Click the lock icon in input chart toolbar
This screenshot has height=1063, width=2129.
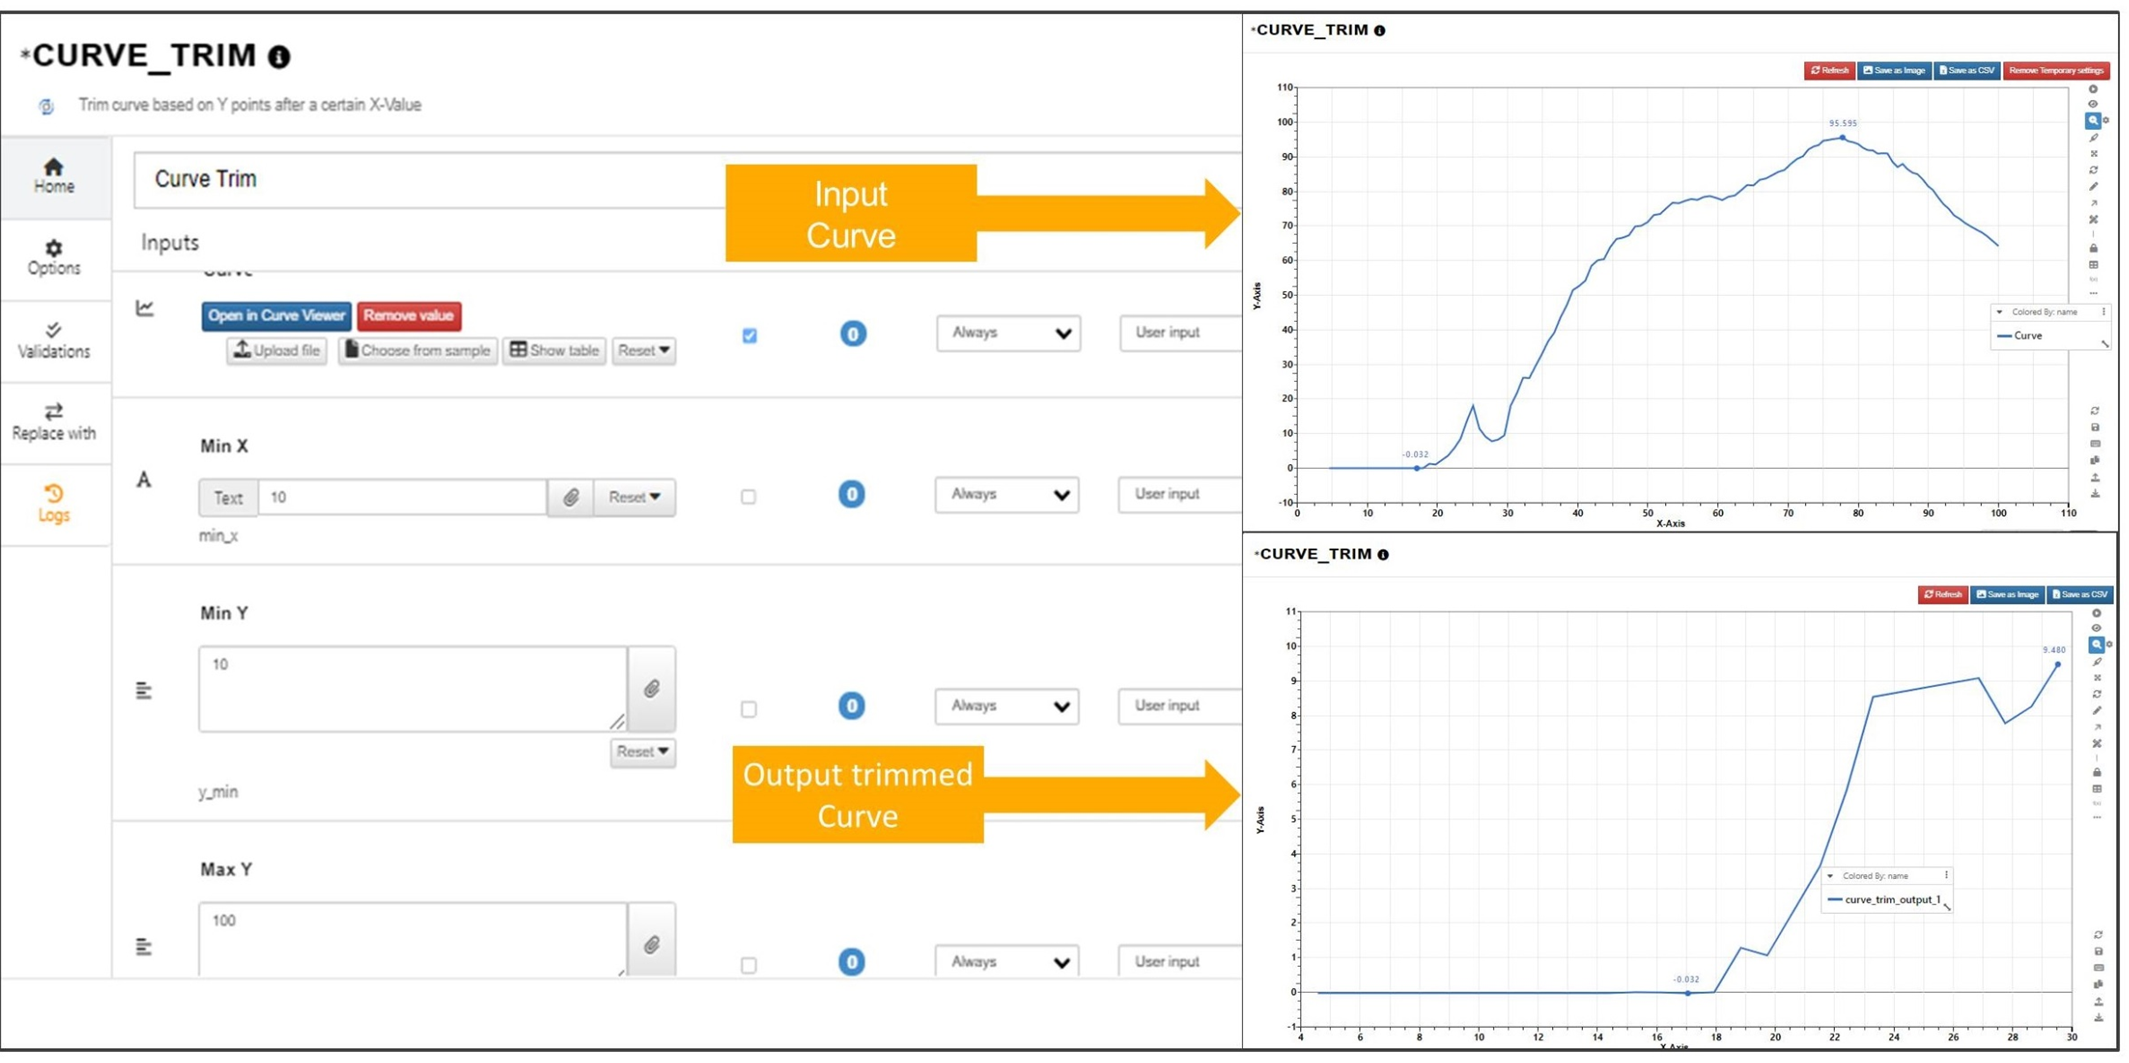2093,248
